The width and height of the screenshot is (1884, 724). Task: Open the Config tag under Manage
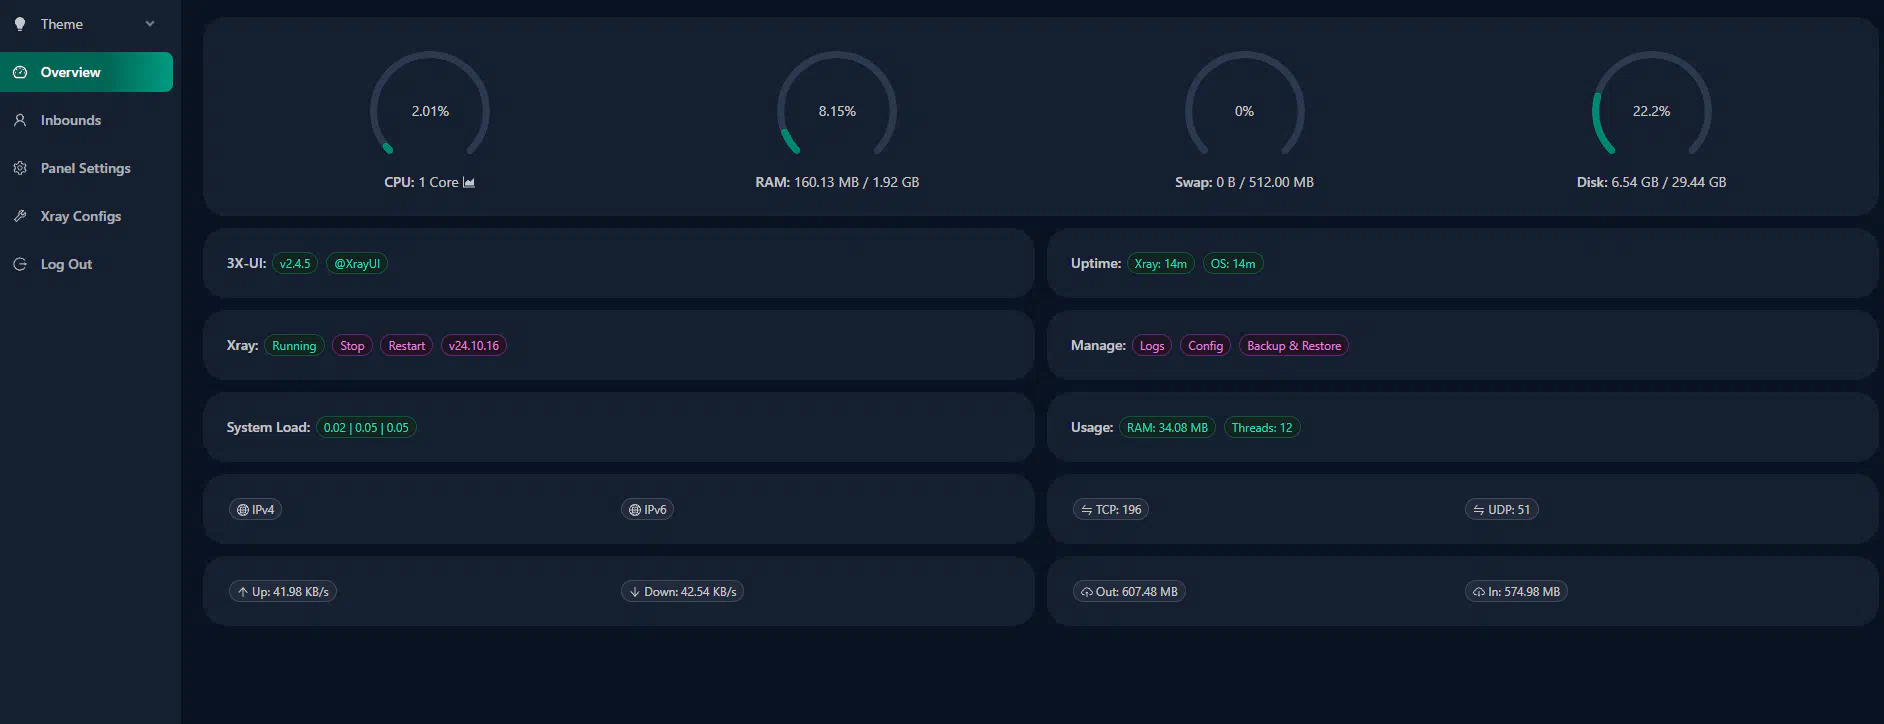(1206, 345)
